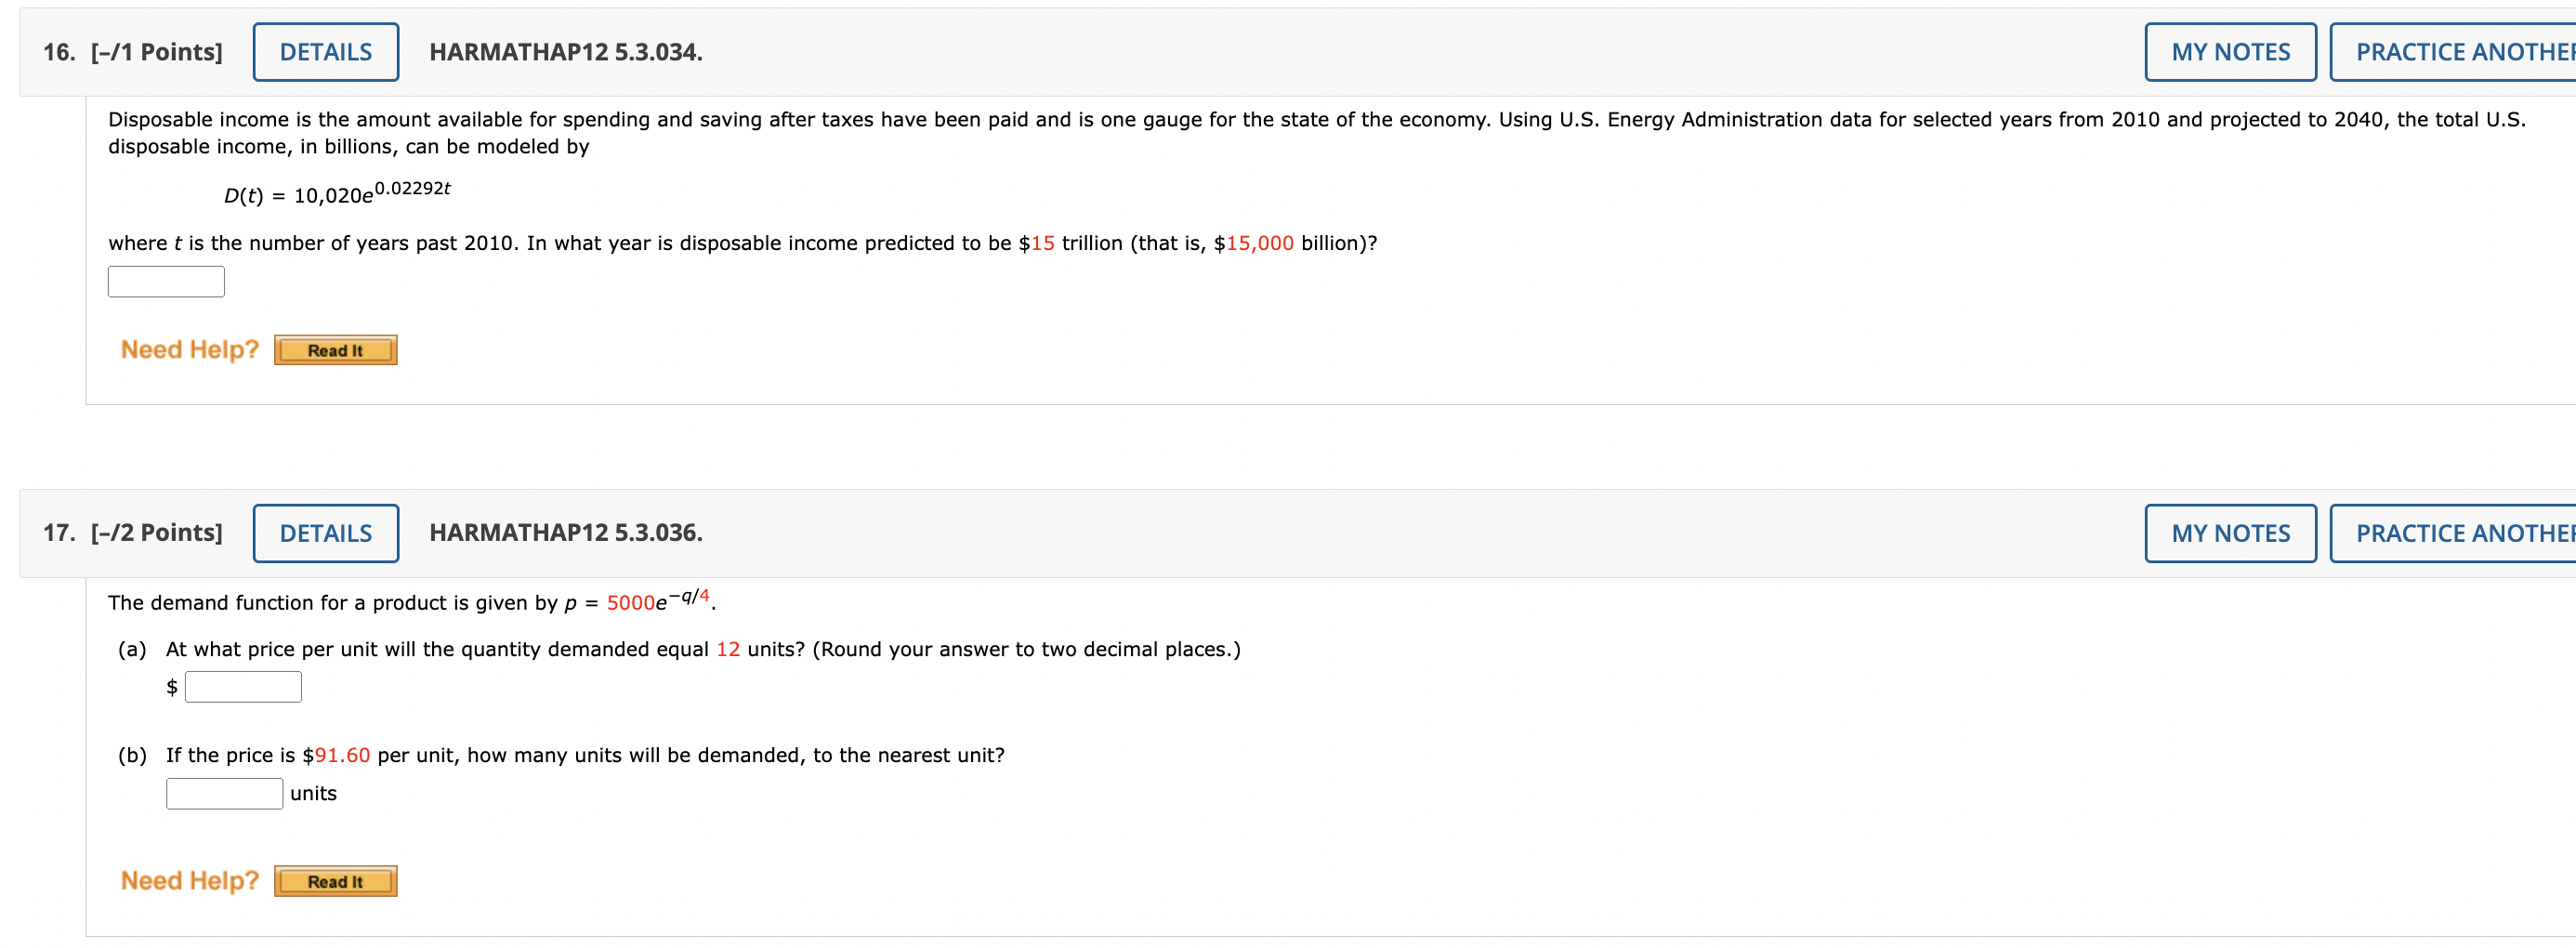
Task: Click Read It for question 16
Action: [335, 349]
